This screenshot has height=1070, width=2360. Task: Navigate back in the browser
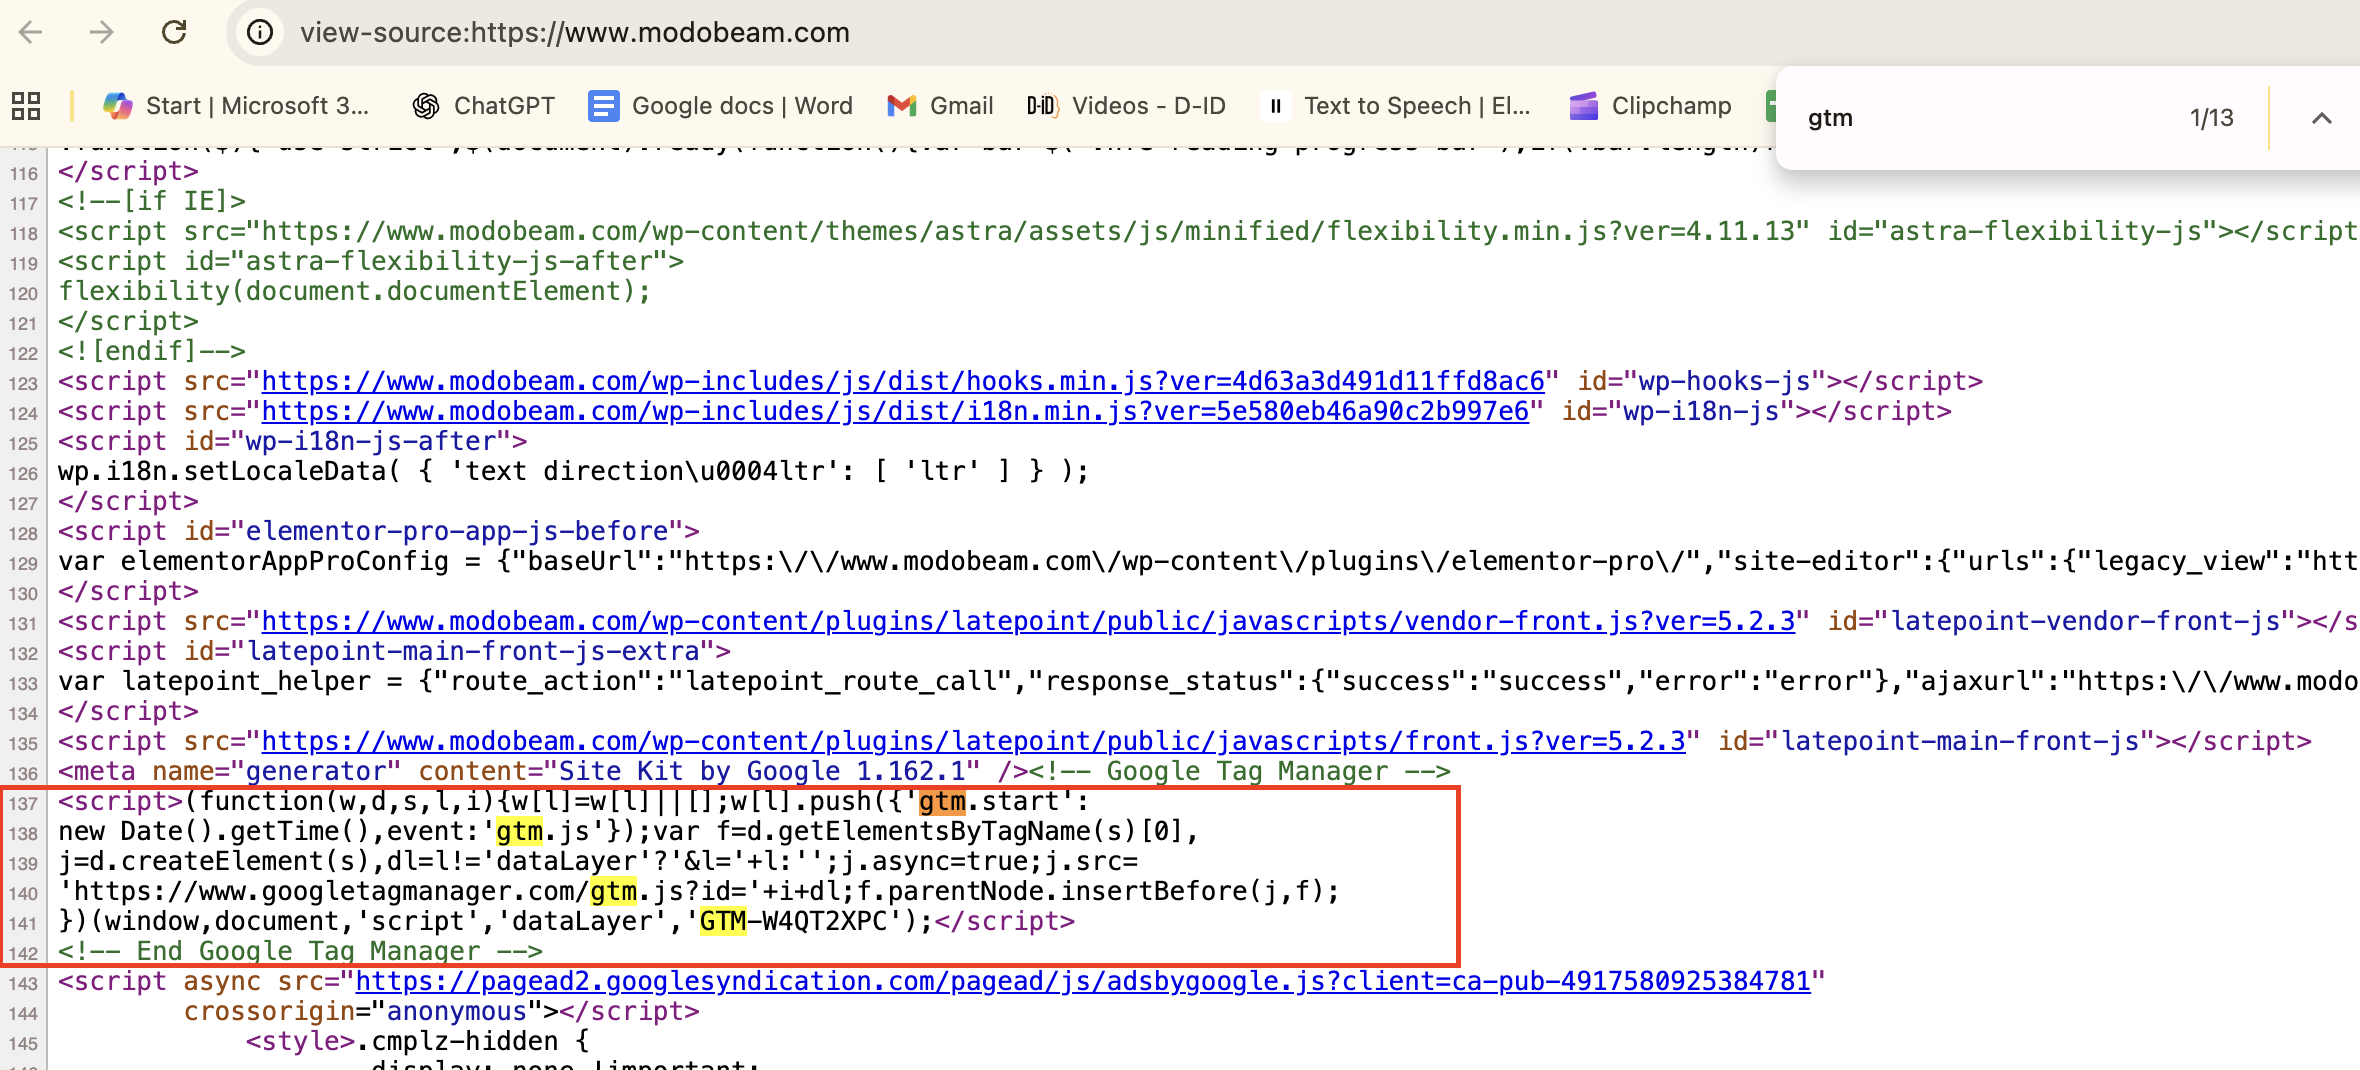31,32
